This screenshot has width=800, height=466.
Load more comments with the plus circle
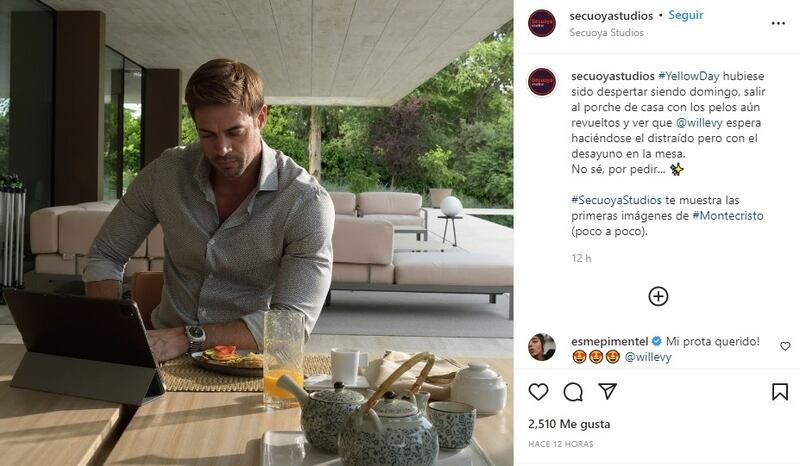[x=658, y=296]
